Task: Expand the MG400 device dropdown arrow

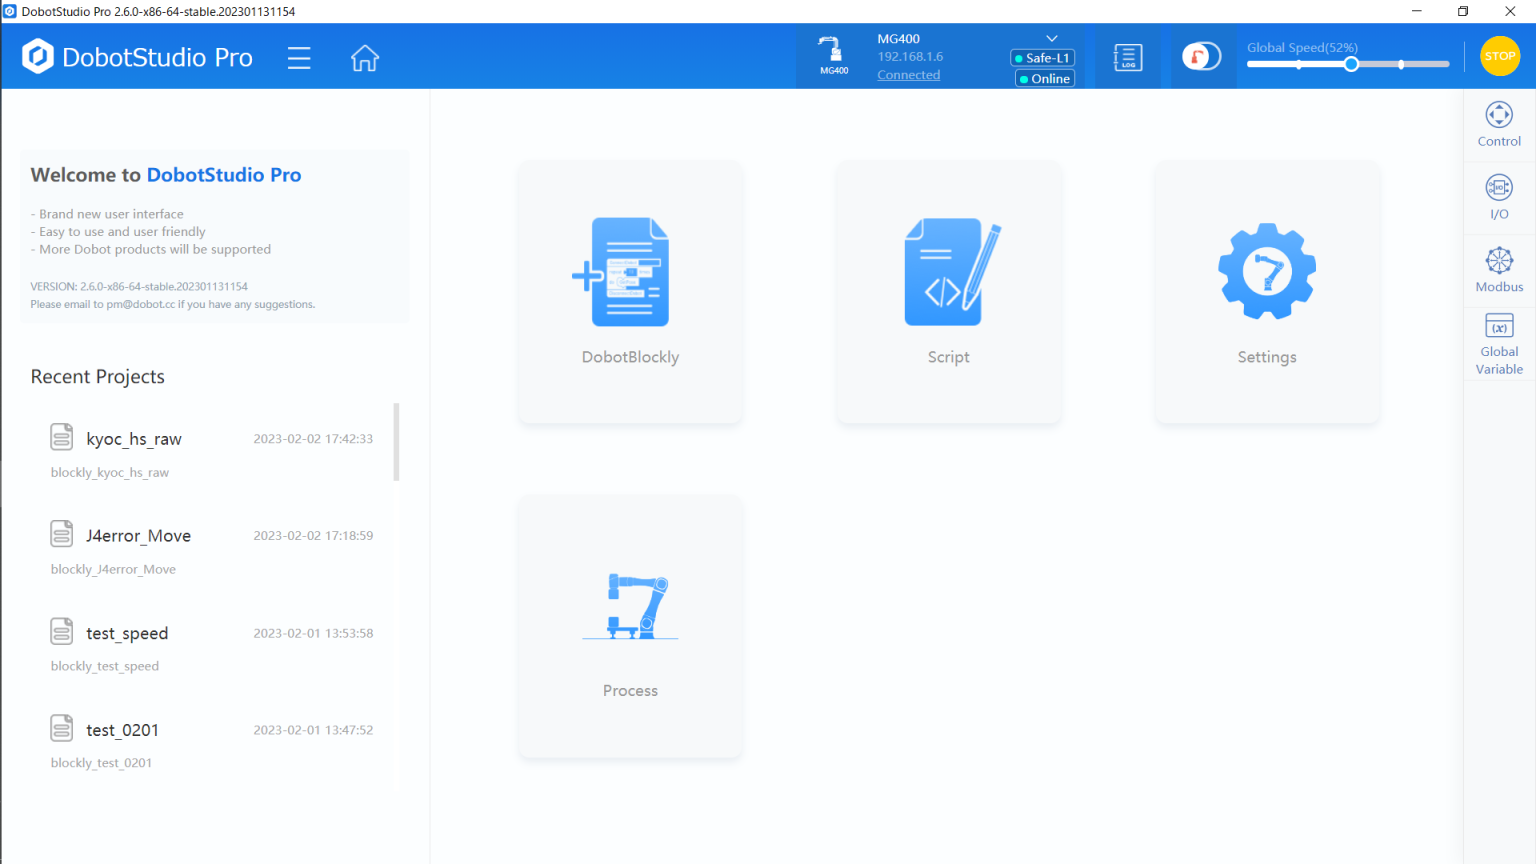Action: [1052, 39]
